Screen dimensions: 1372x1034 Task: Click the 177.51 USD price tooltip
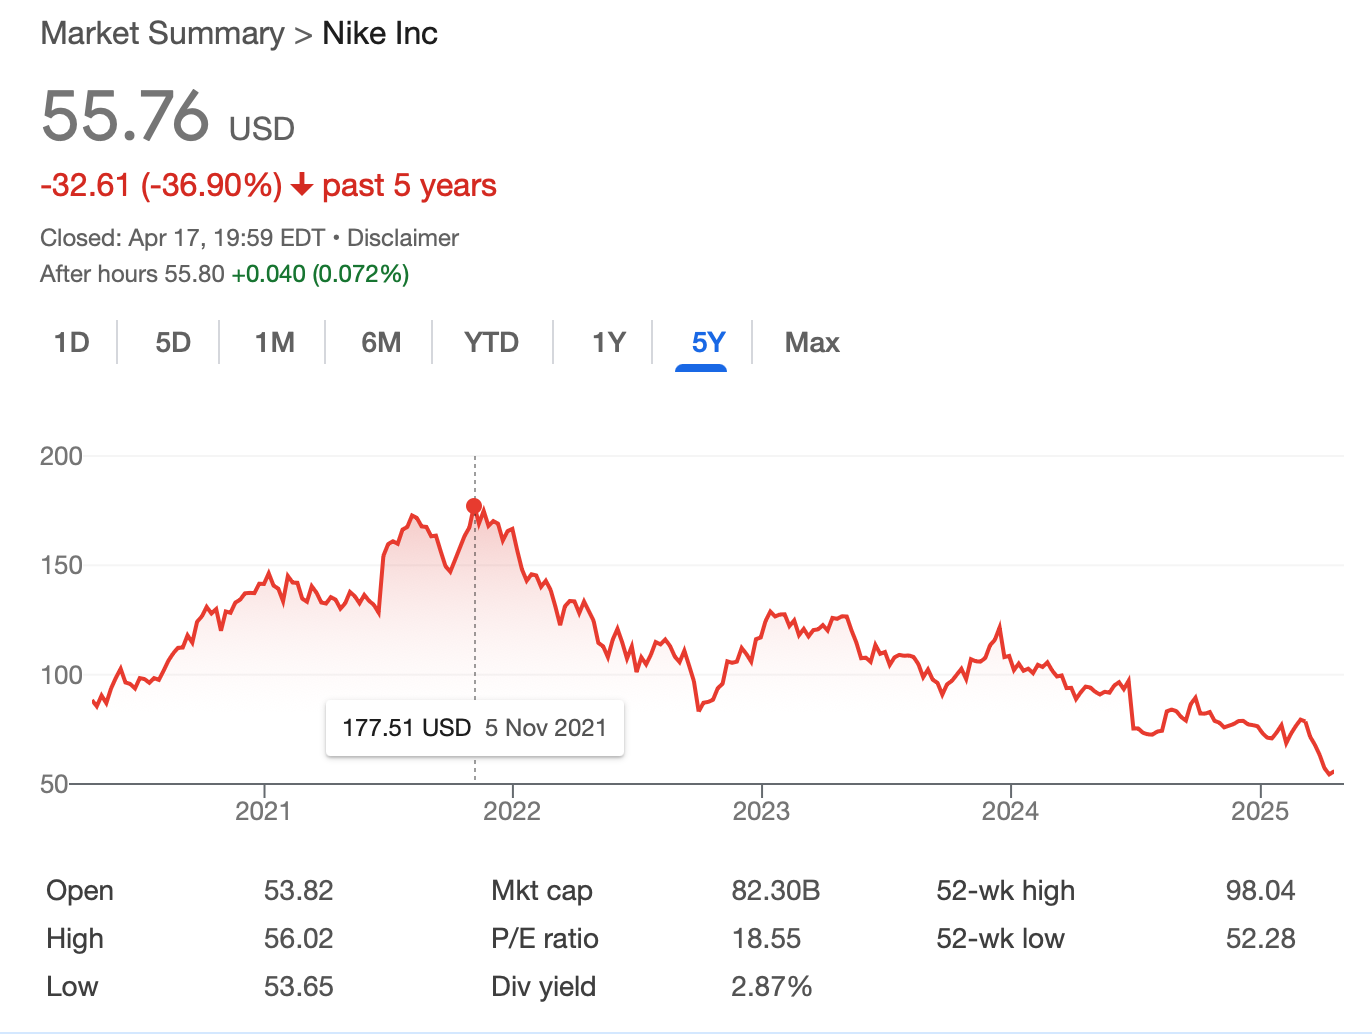pyautogui.click(x=475, y=728)
